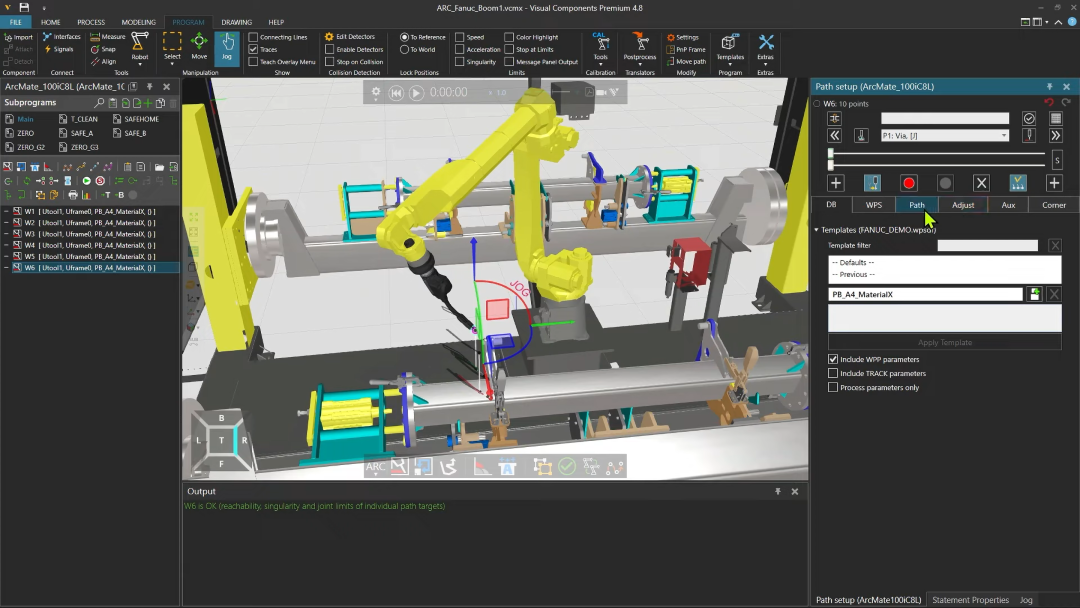The image size is (1080, 608).
Task: Collapse the Templates section
Action: [816, 230]
